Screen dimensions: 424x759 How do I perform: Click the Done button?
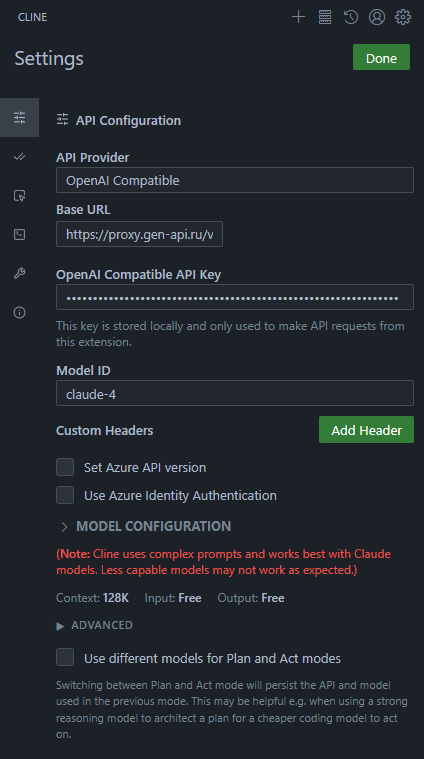[x=381, y=58]
